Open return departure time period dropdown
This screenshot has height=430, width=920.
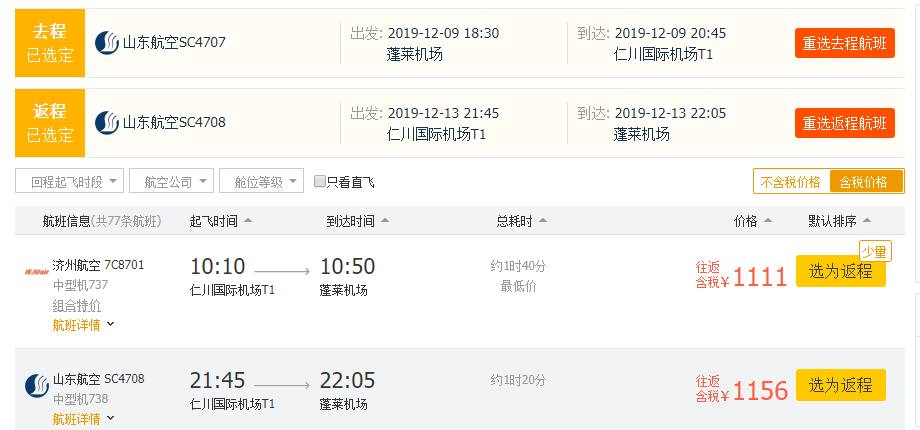(70, 182)
